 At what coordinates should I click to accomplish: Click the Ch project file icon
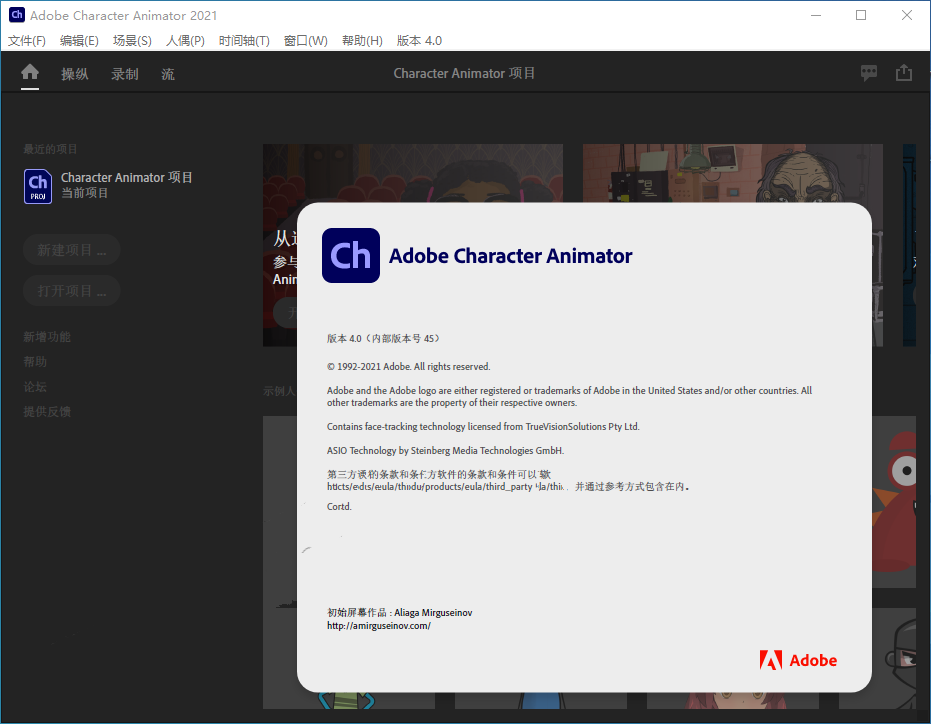coord(38,186)
